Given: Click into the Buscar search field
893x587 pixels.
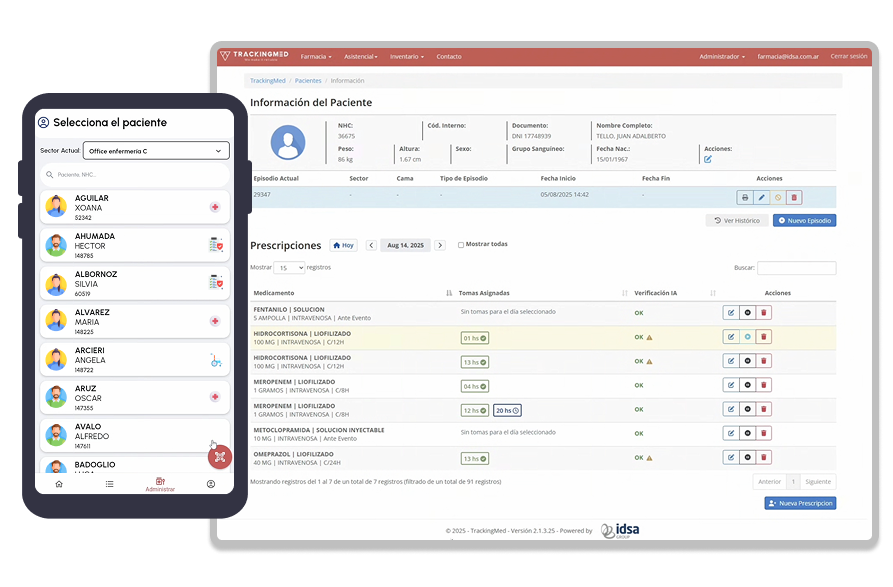Looking at the screenshot, I should tap(796, 268).
